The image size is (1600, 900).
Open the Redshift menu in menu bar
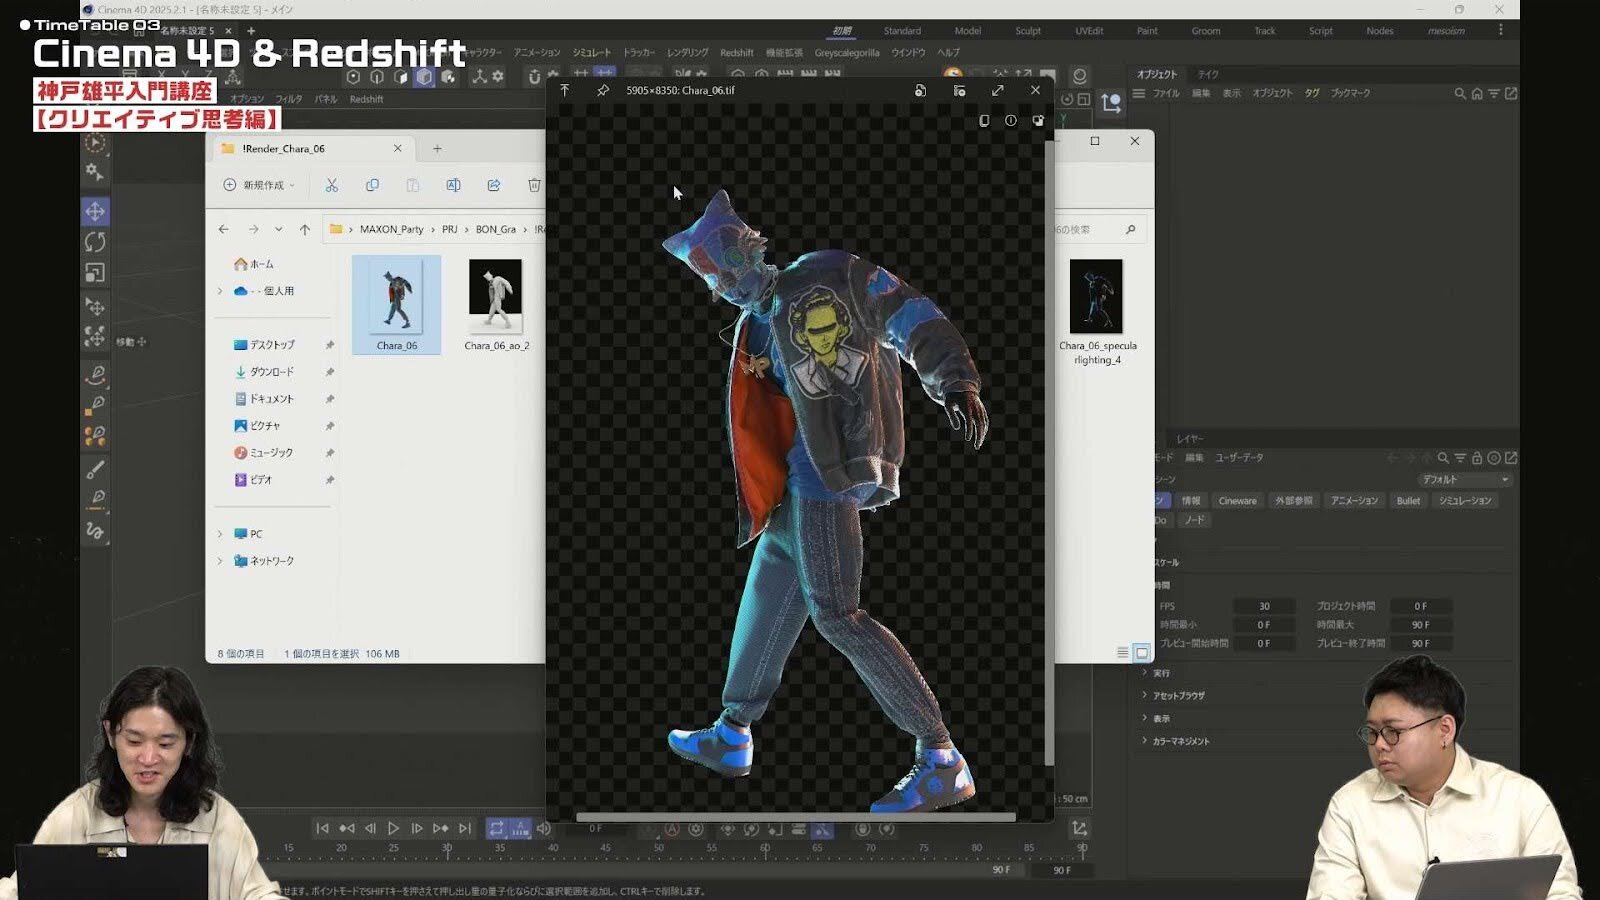736,53
